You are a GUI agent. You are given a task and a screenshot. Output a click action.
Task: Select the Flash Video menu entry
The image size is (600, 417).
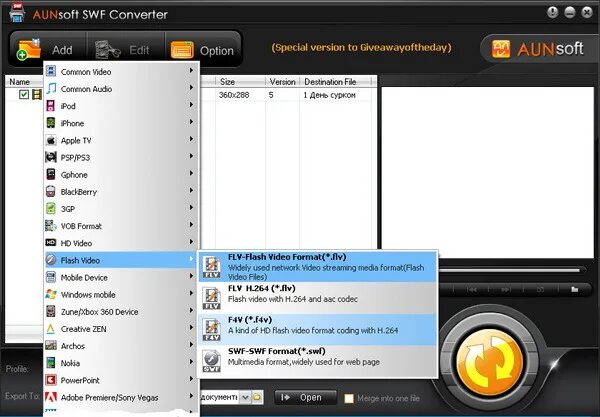[x=121, y=260]
